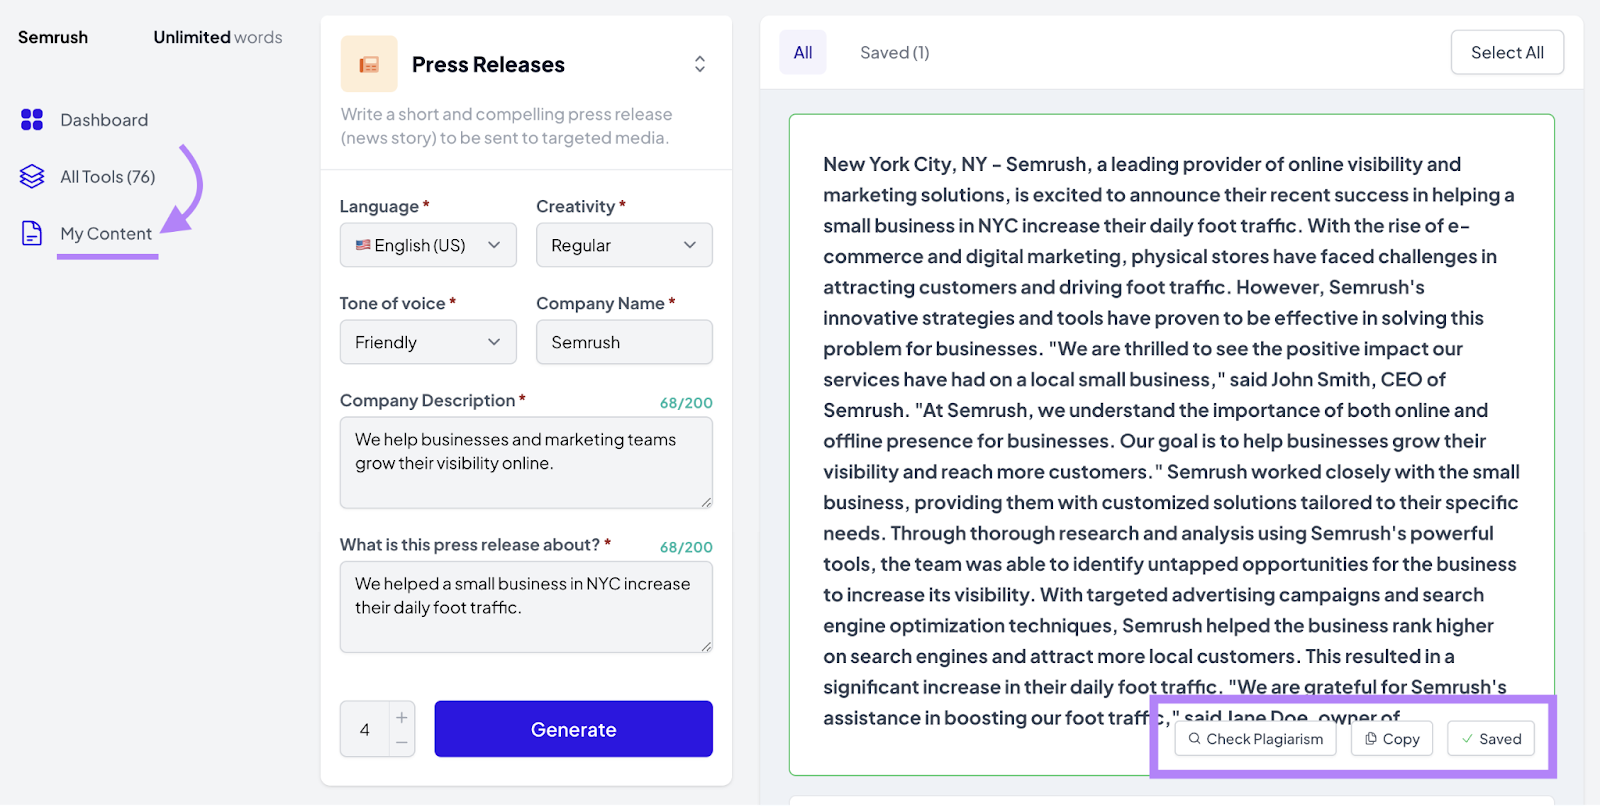Click the All Tools layers icon
This screenshot has width=1600, height=806.
coord(32,177)
